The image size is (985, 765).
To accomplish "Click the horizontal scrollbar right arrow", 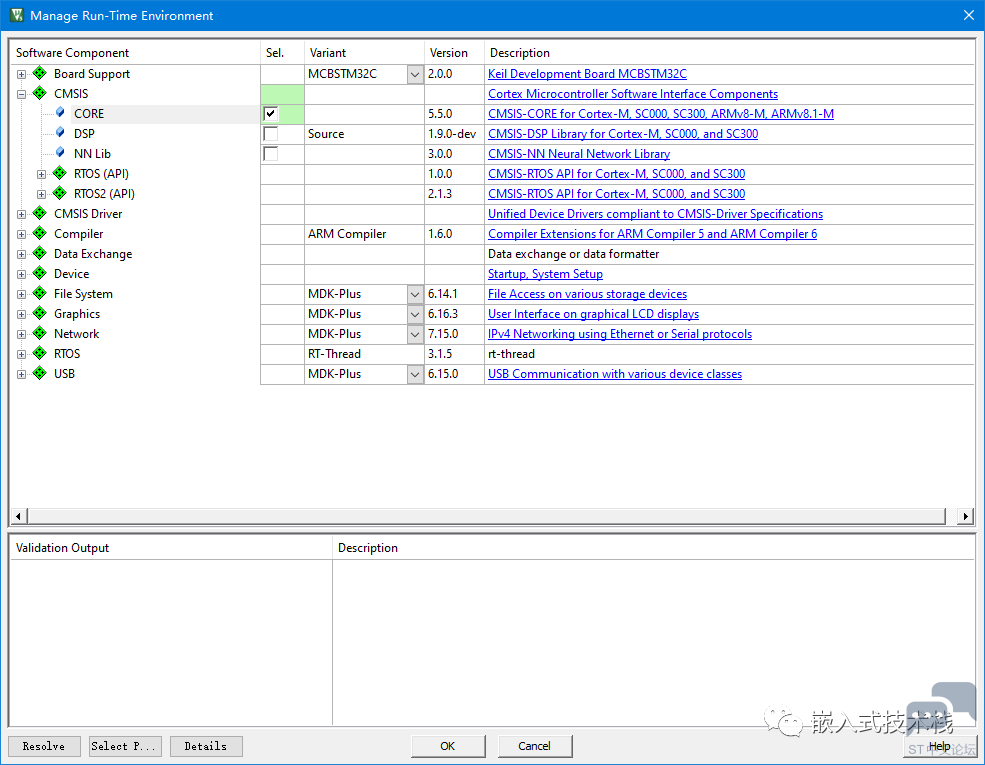I will tap(966, 516).
